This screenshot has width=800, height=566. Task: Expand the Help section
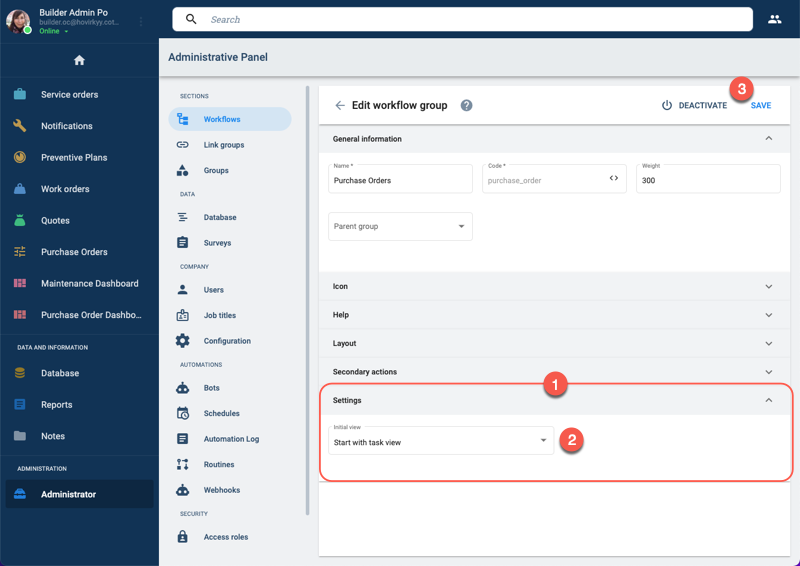pyautogui.click(x=768, y=315)
